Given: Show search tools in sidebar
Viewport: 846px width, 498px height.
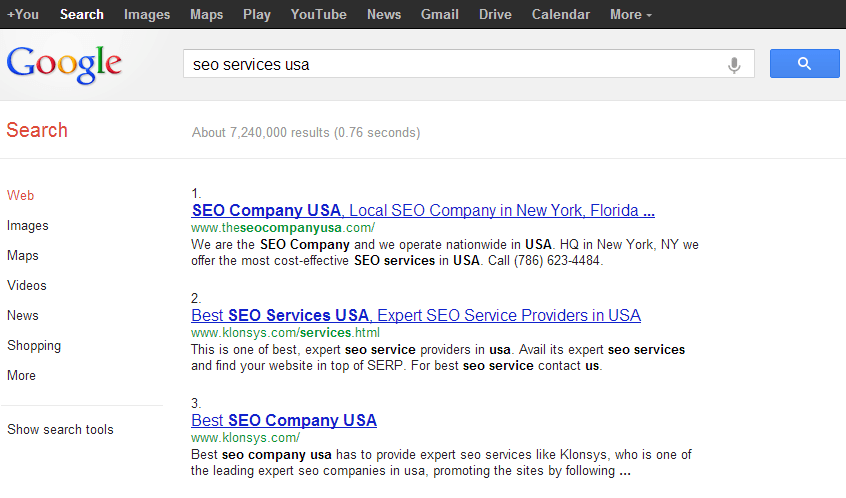Looking at the screenshot, I should click(60, 429).
